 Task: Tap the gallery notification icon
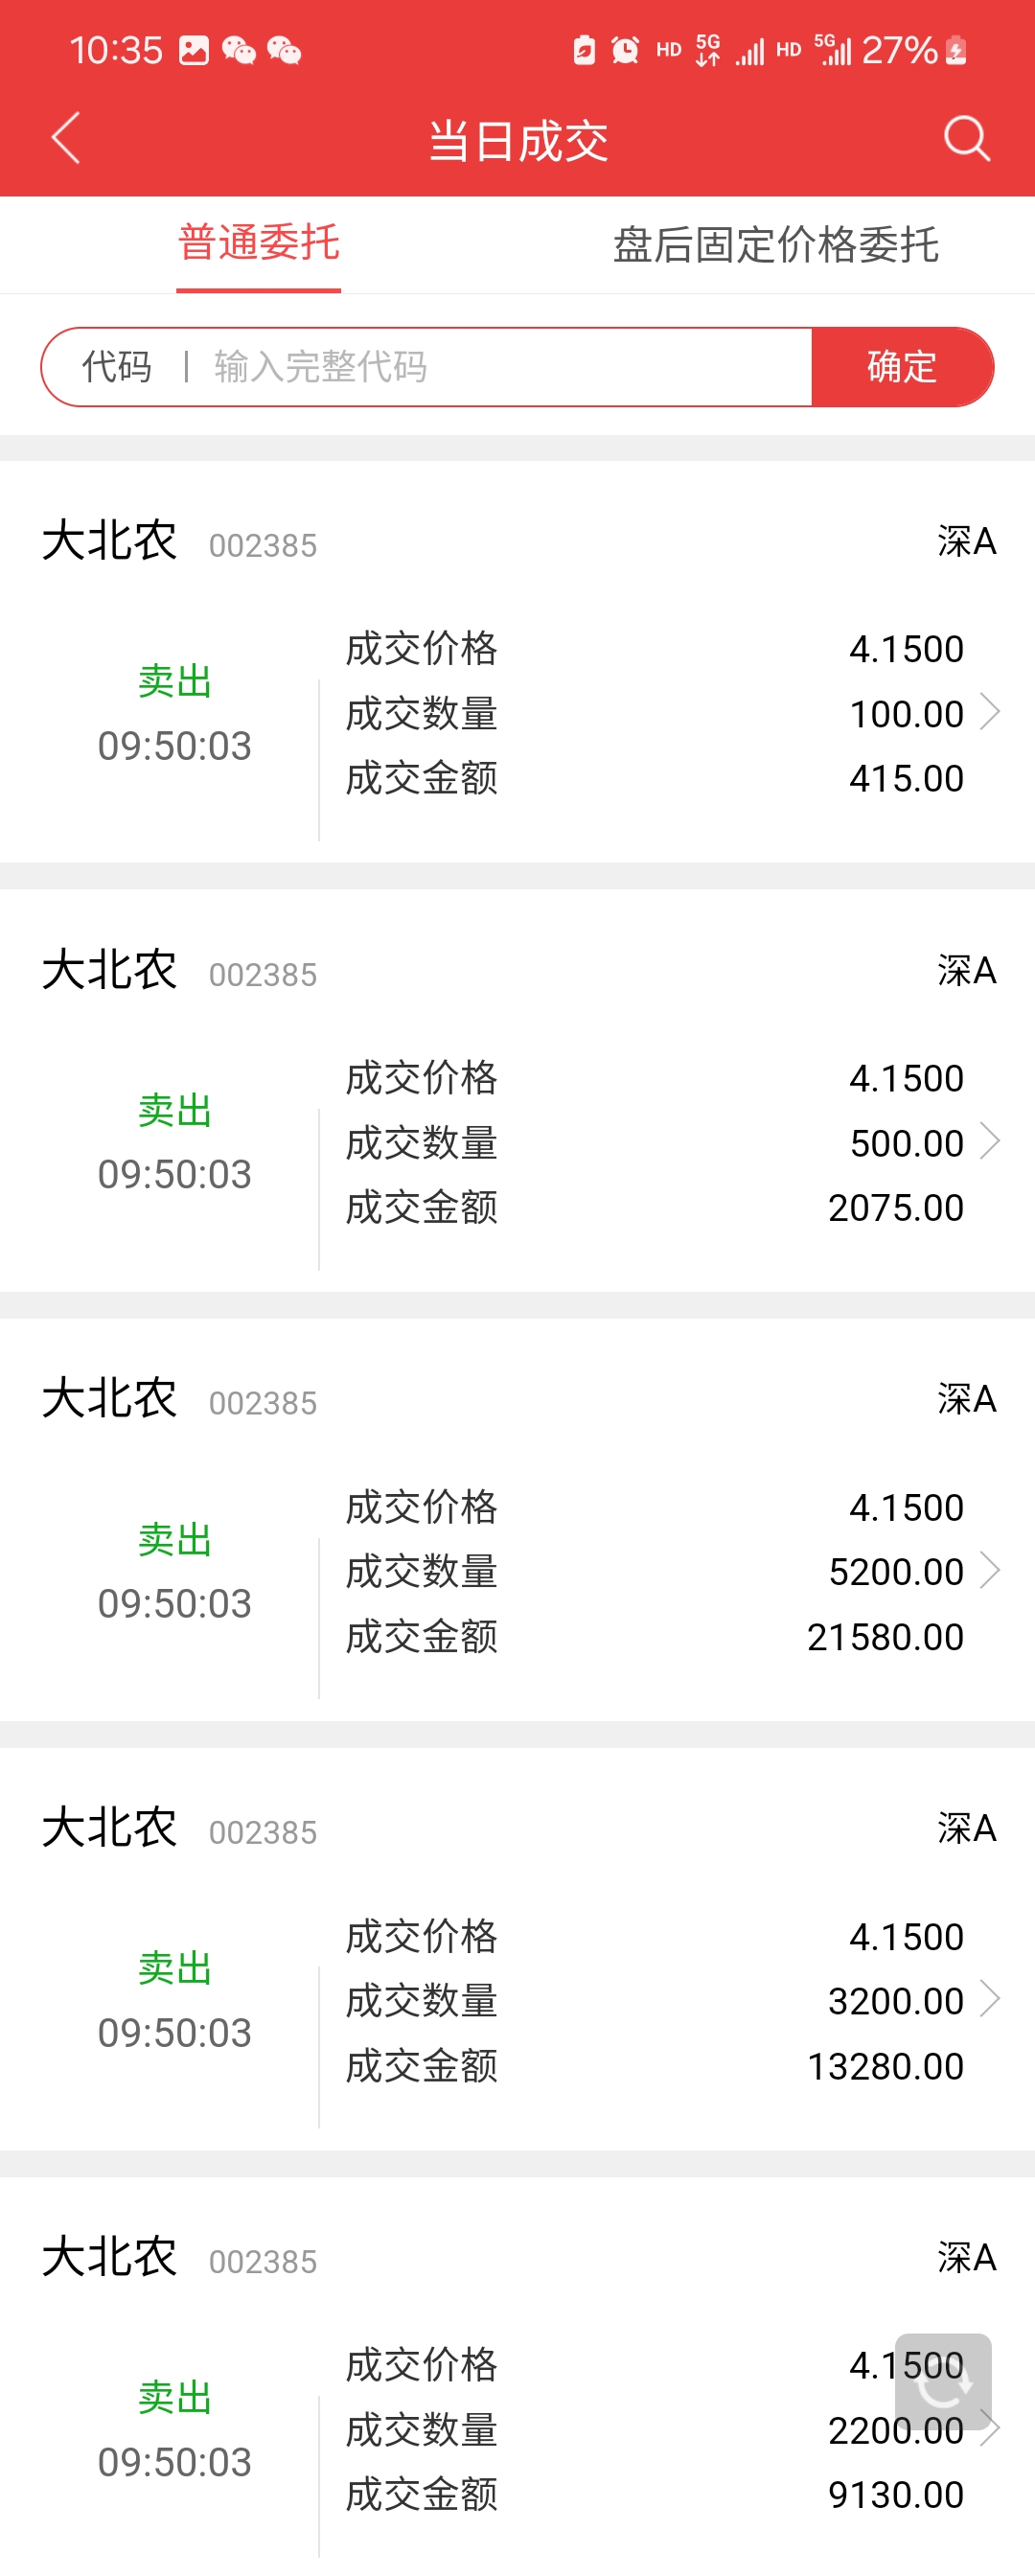click(x=193, y=50)
